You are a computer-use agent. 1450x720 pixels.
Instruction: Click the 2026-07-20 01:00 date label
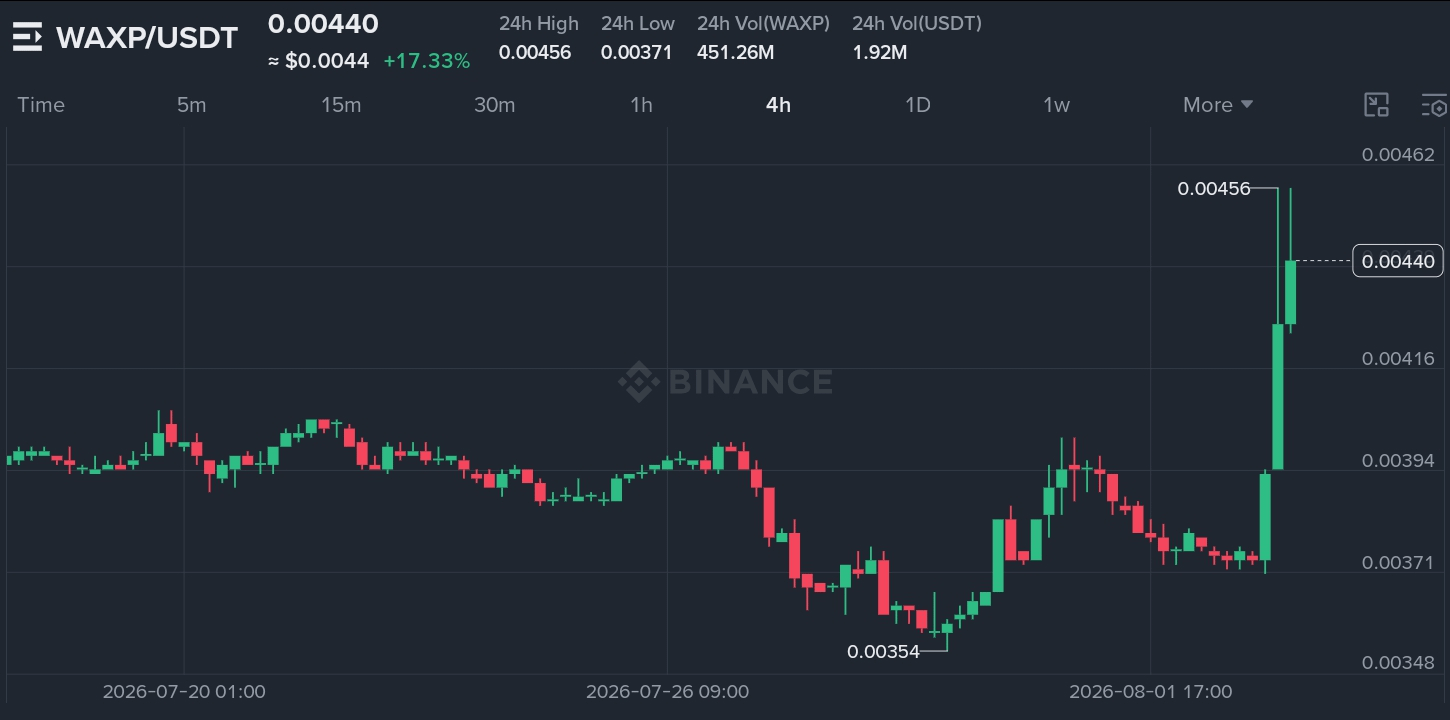(184, 691)
